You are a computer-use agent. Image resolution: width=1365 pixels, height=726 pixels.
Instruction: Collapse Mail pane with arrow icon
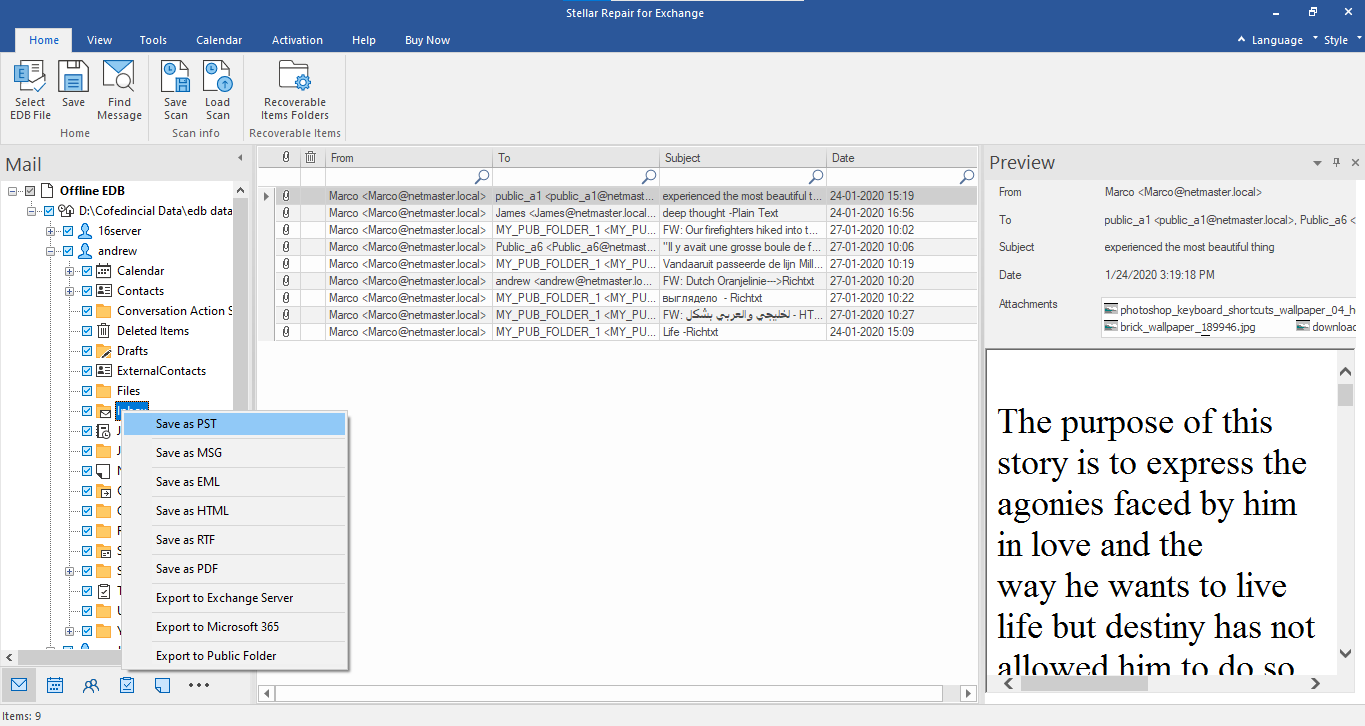click(x=240, y=158)
